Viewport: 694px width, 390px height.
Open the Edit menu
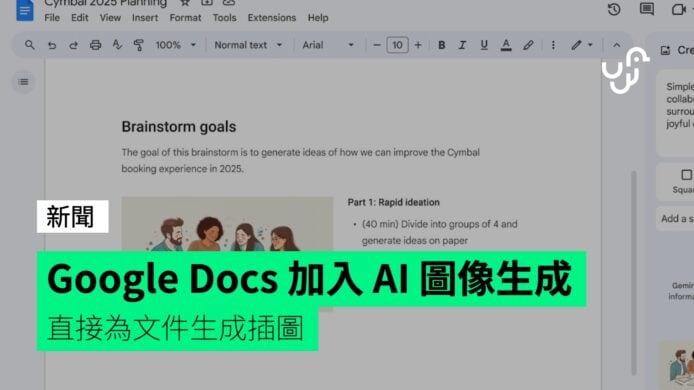tap(80, 18)
